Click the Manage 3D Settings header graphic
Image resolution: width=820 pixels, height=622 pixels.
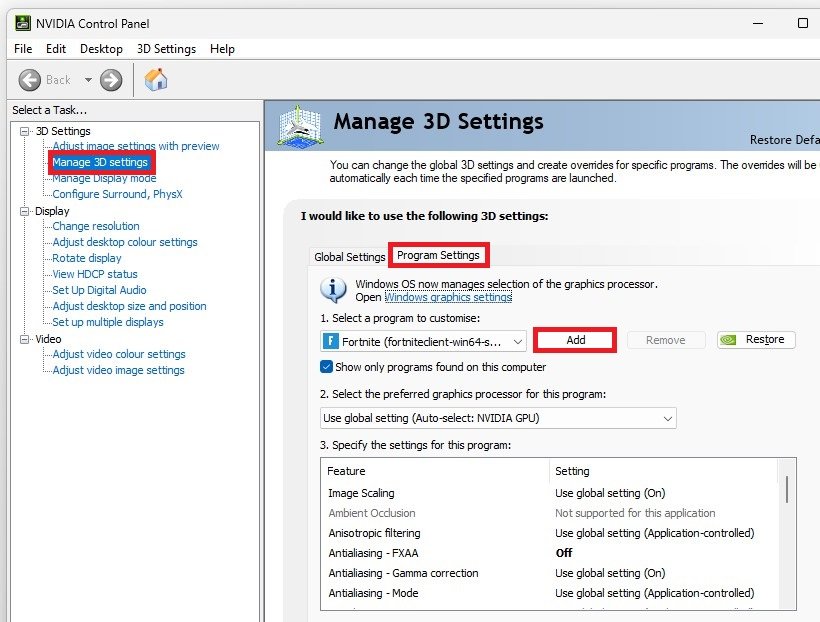(x=300, y=126)
